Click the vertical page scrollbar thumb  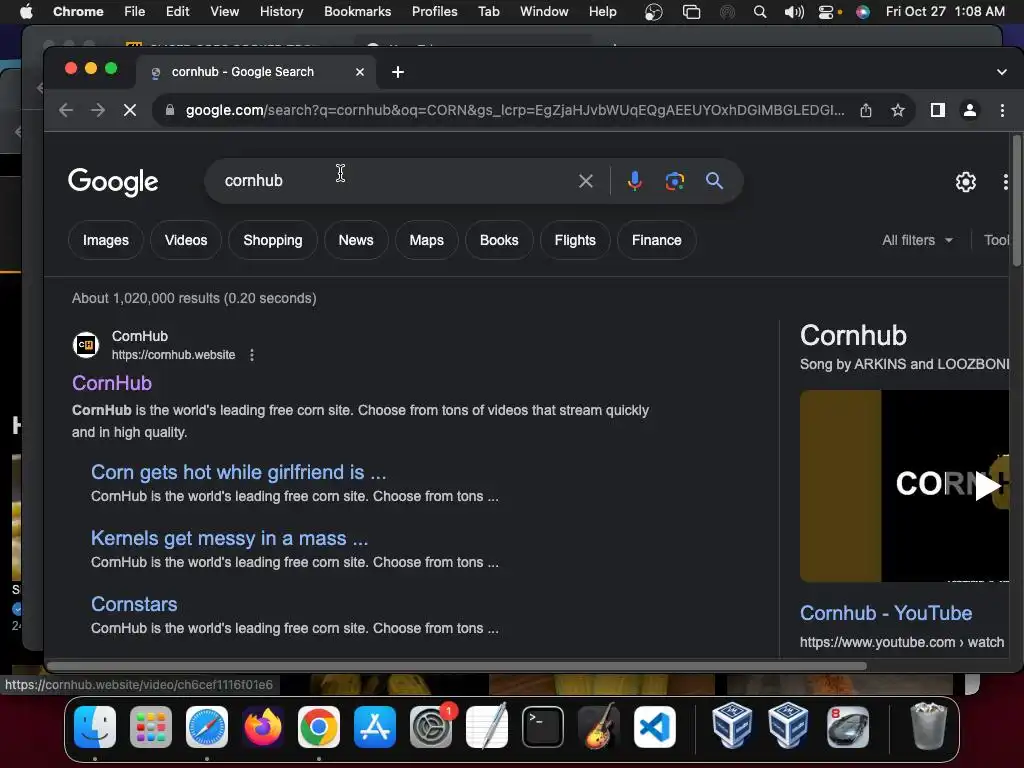(x=1016, y=200)
